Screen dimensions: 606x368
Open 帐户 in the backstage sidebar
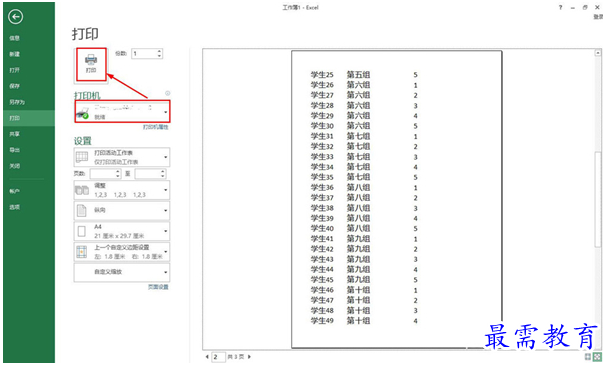click(14, 191)
